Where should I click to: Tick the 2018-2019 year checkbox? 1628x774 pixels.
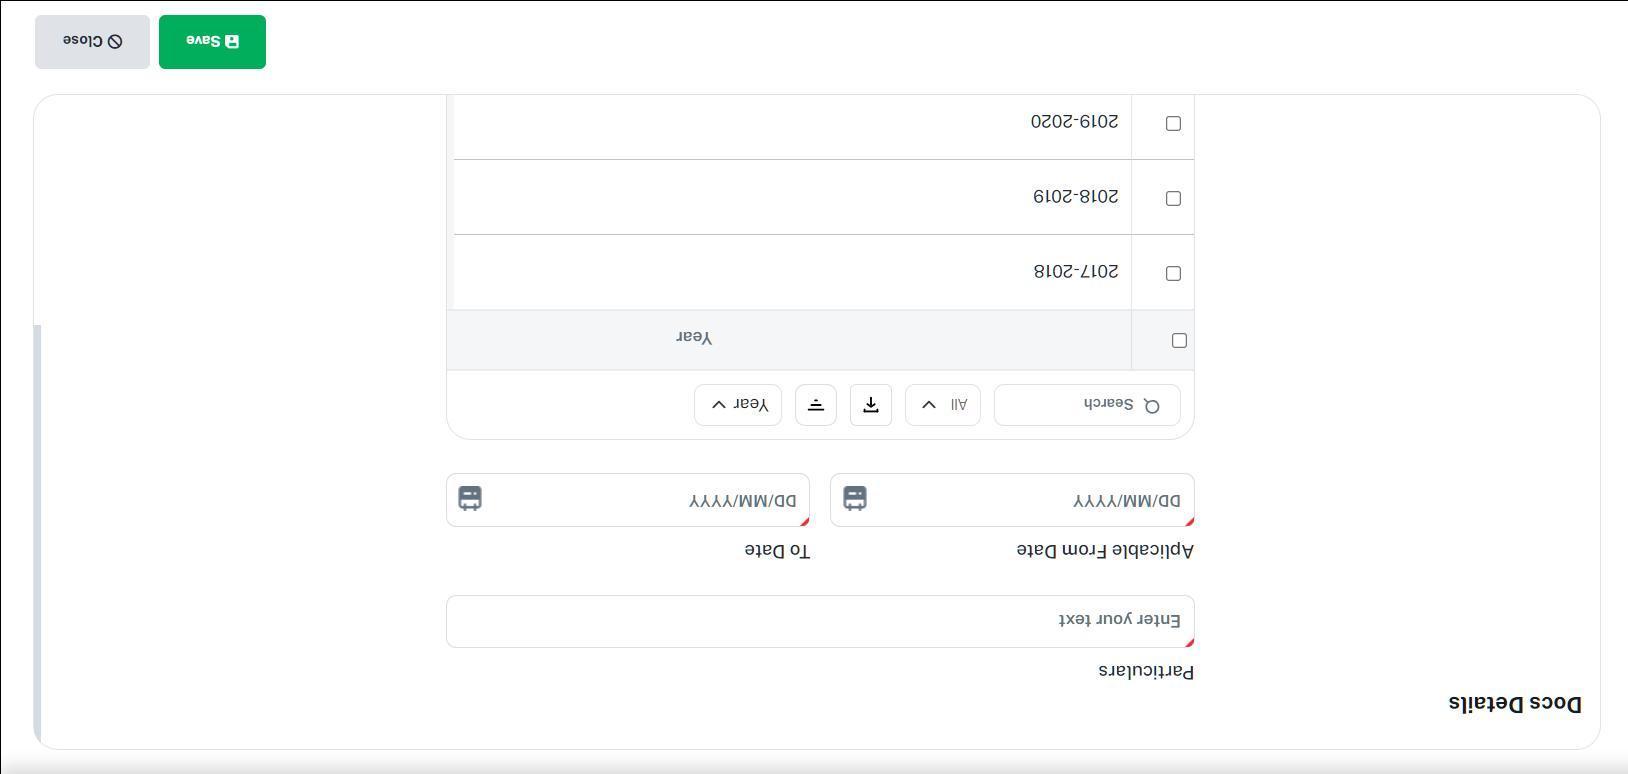(1173, 199)
